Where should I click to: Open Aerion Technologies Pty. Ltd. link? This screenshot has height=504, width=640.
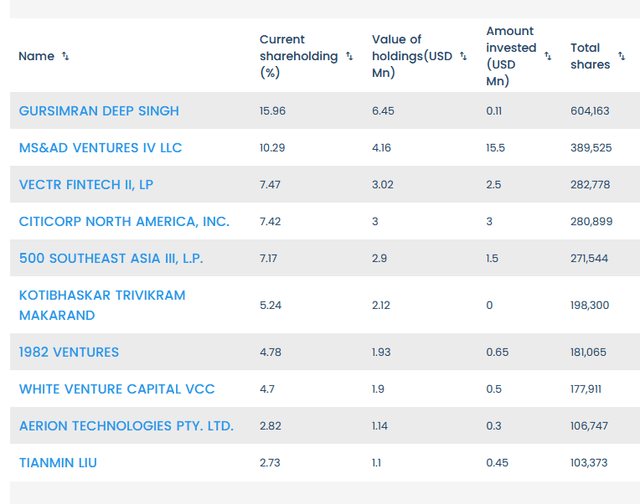pos(126,426)
